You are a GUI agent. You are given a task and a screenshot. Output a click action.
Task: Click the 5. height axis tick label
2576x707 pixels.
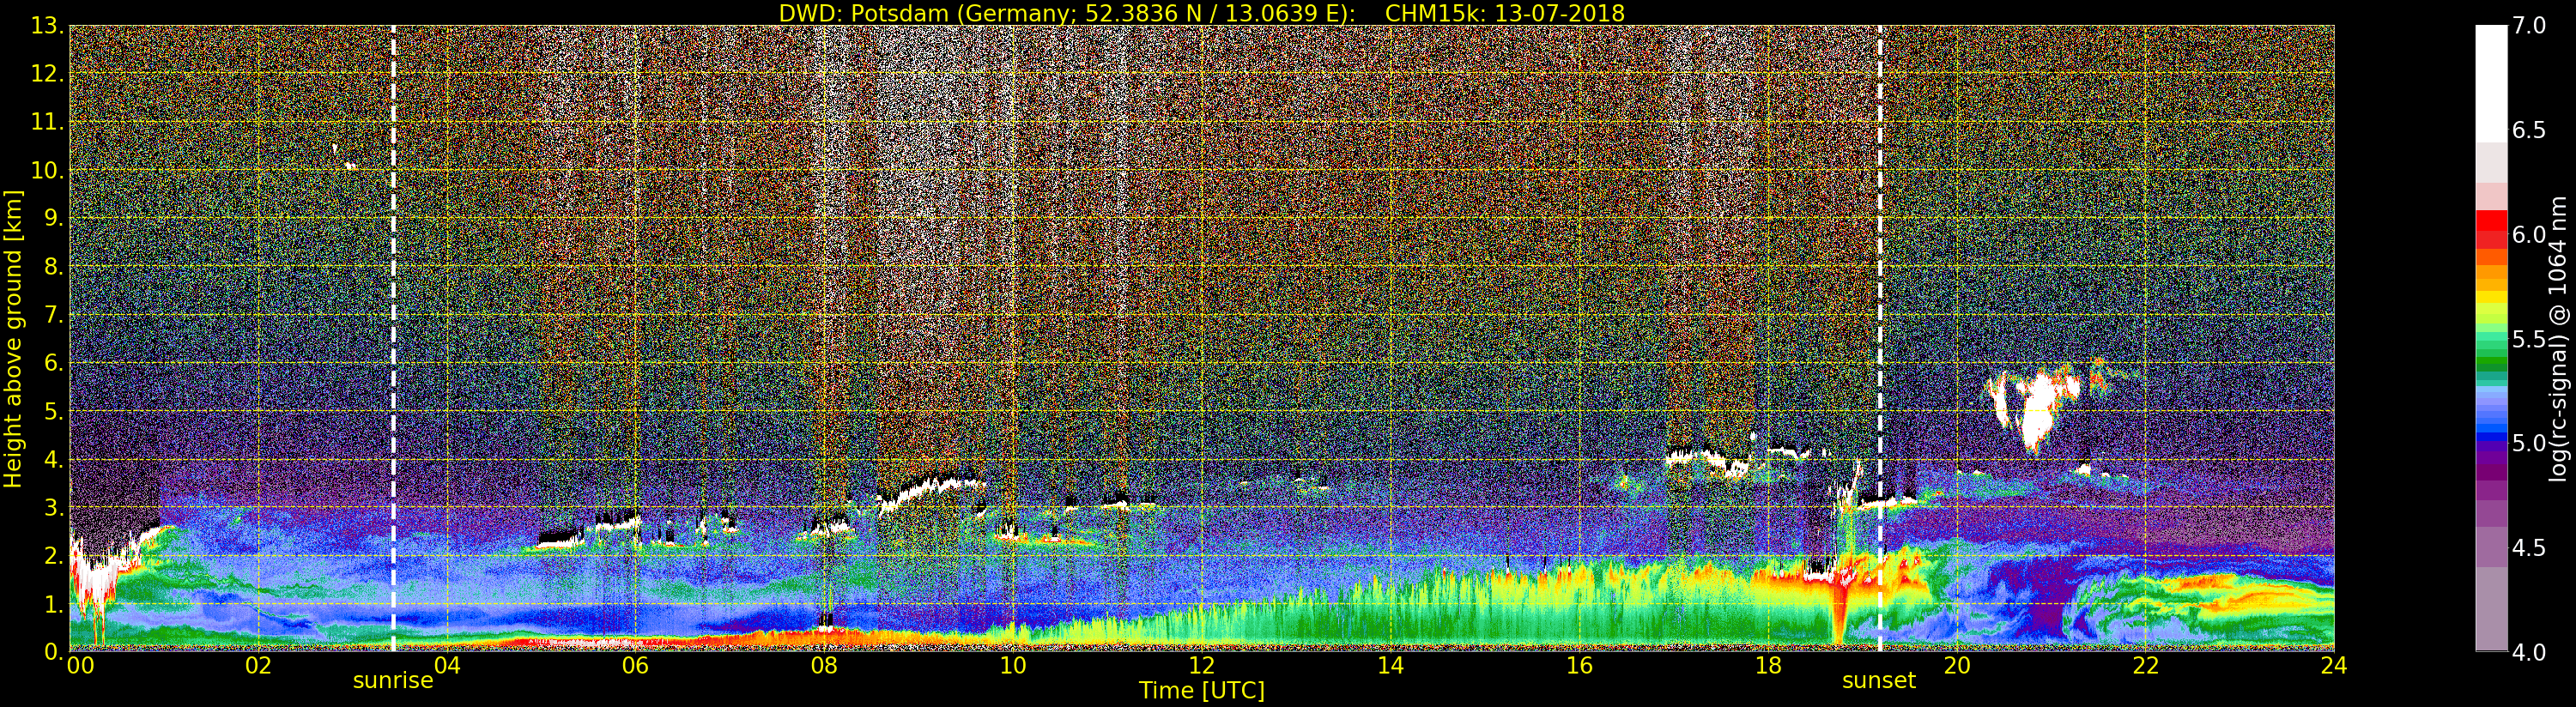[x=54, y=411]
